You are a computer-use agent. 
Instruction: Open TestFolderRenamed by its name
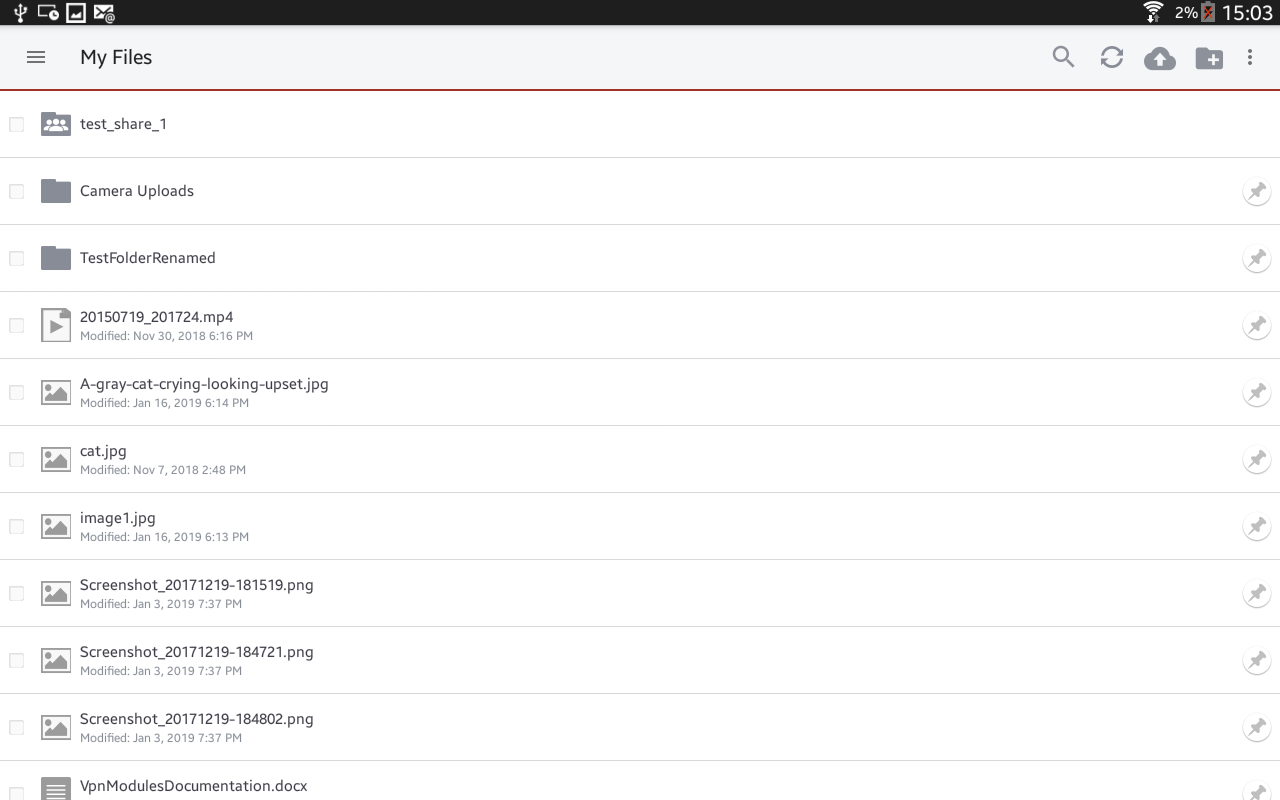148,258
